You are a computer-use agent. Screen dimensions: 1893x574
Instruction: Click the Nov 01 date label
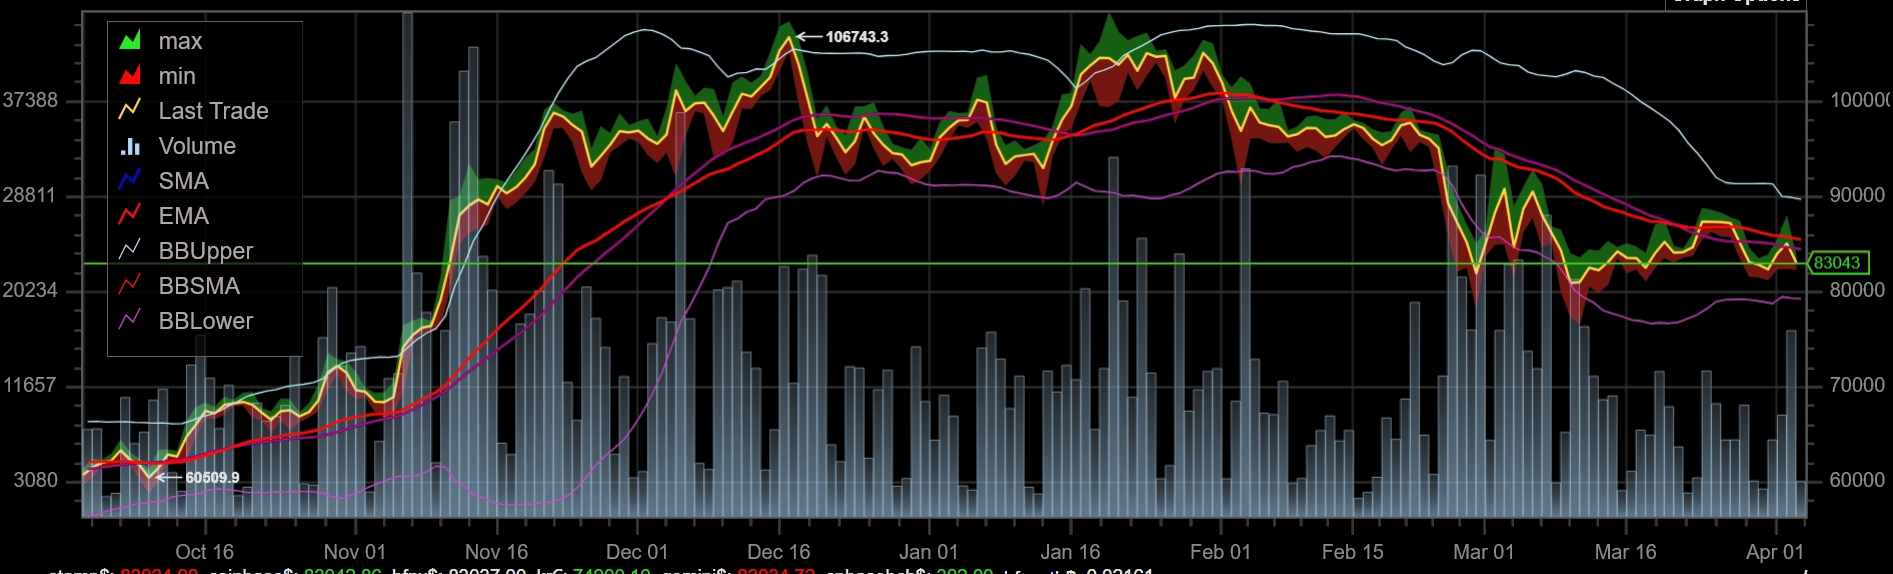(354, 552)
